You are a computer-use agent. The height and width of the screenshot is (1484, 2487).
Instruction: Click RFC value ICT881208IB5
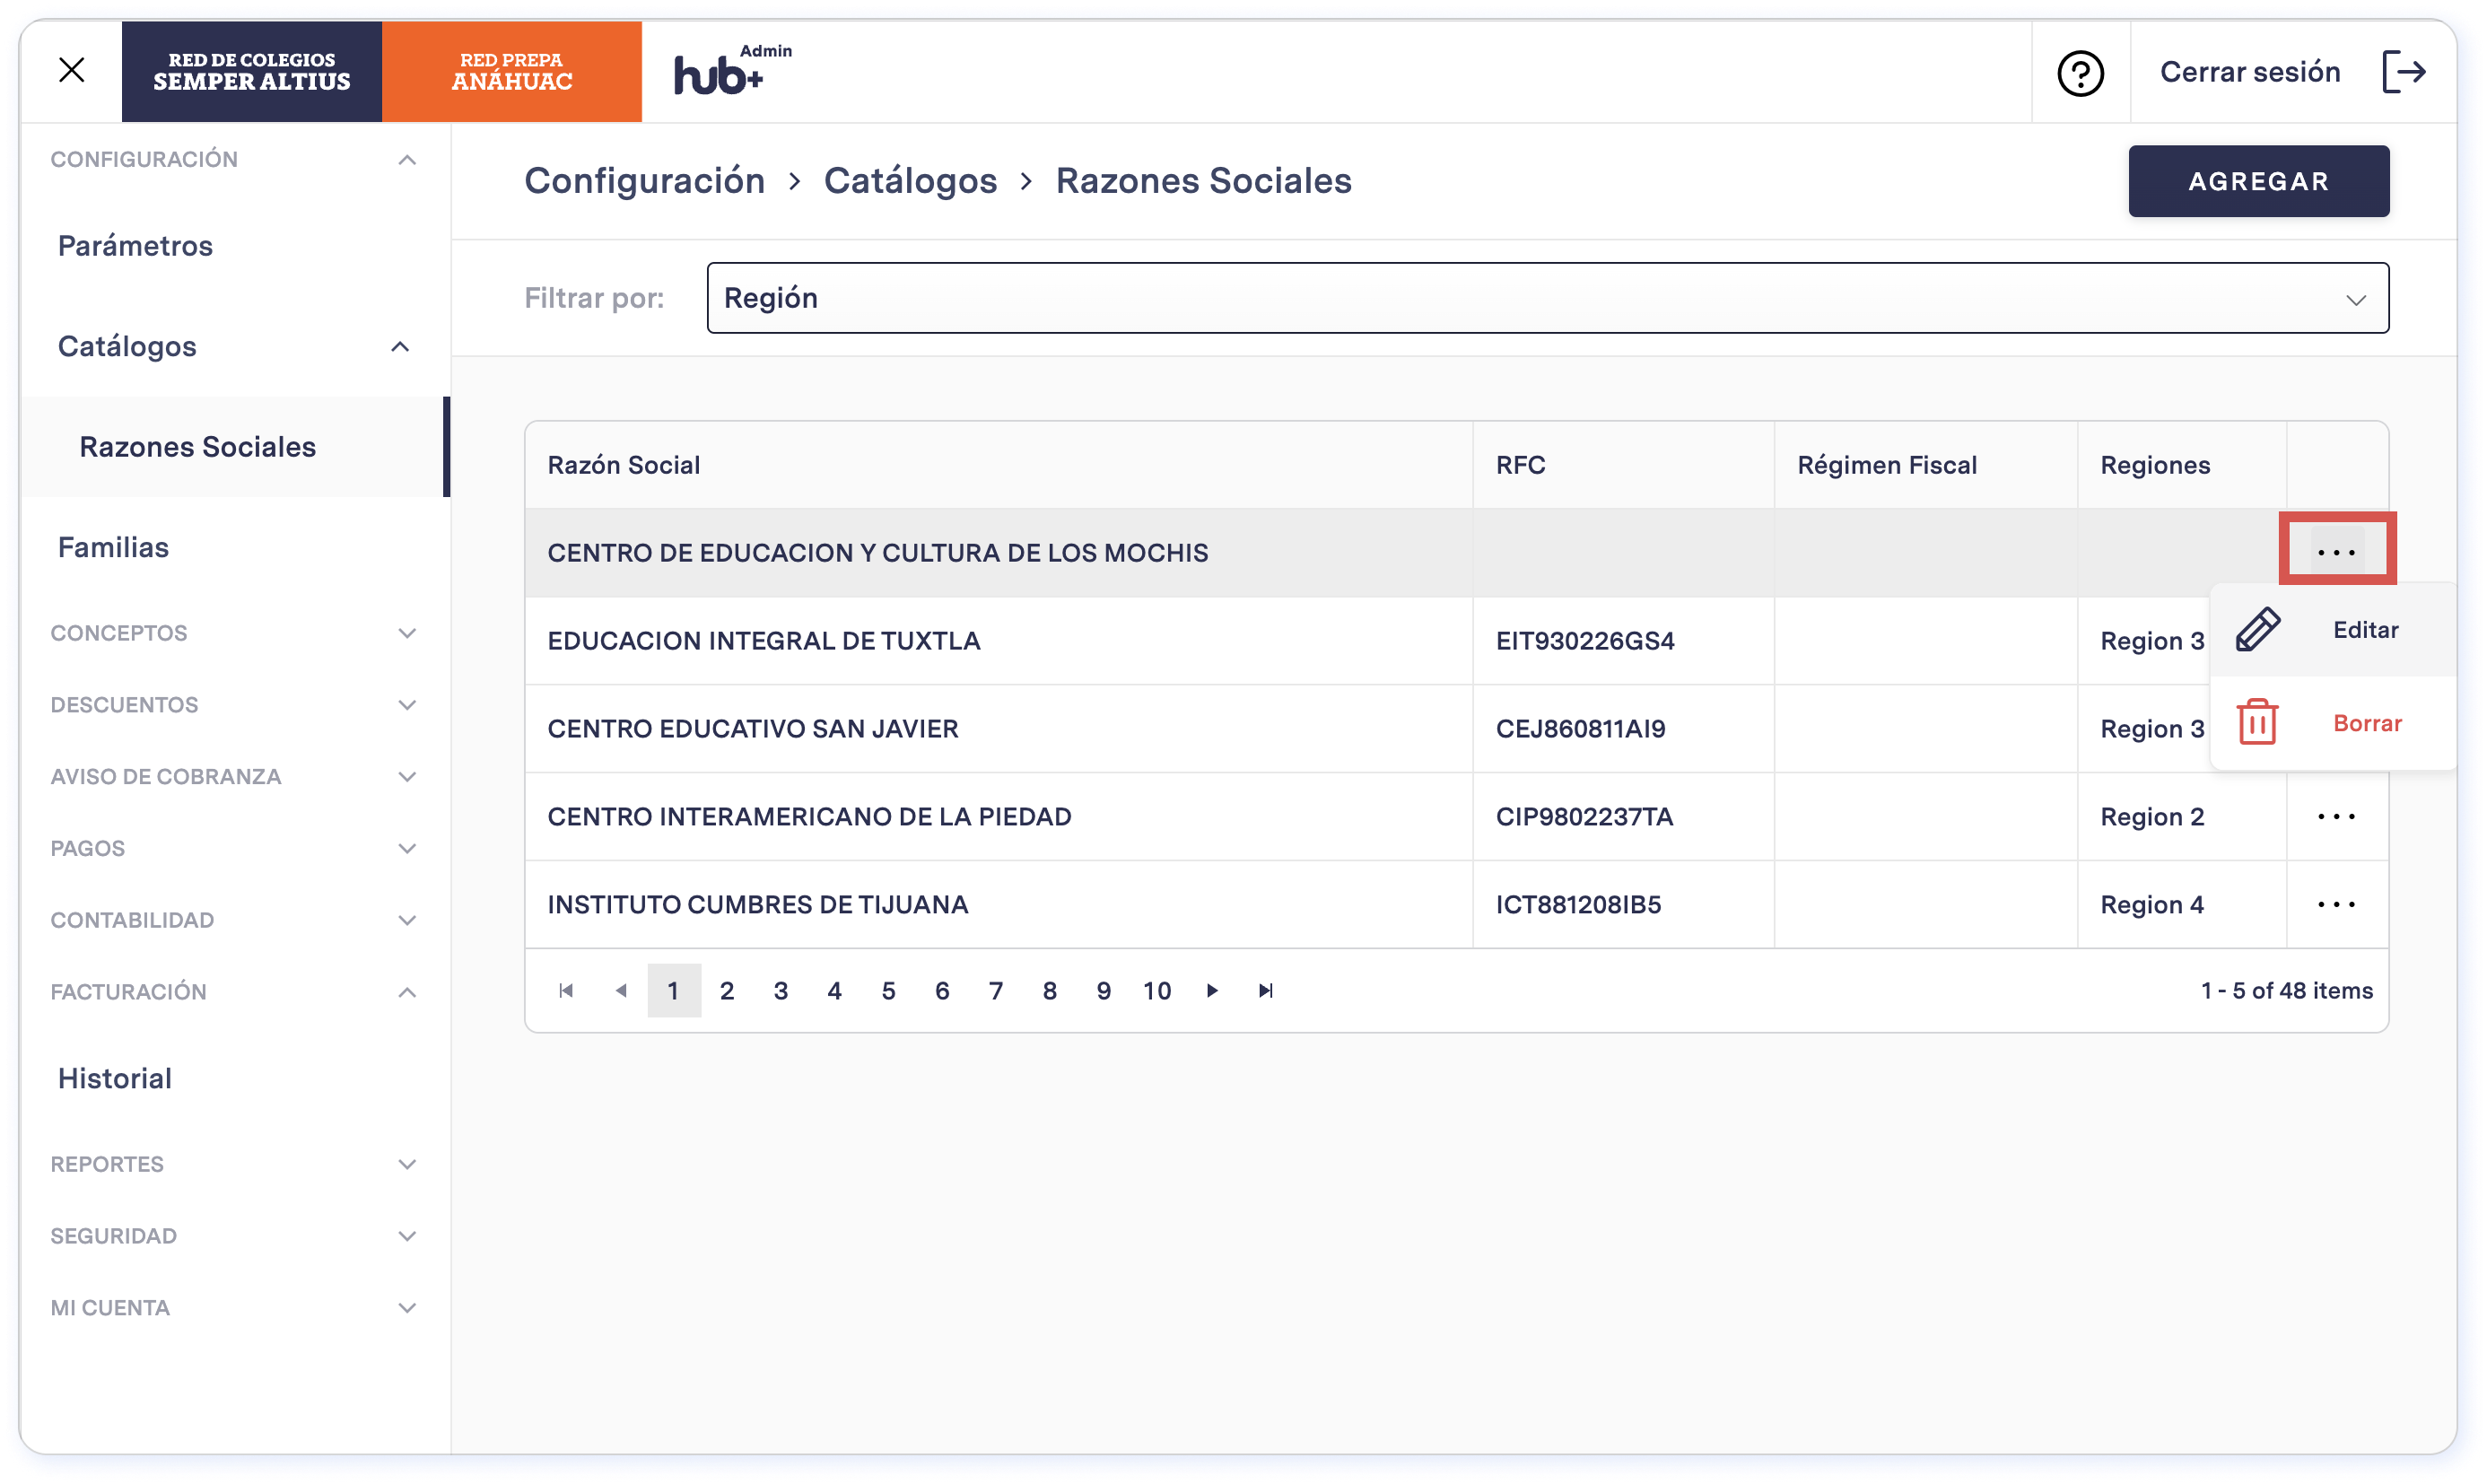(x=1577, y=904)
